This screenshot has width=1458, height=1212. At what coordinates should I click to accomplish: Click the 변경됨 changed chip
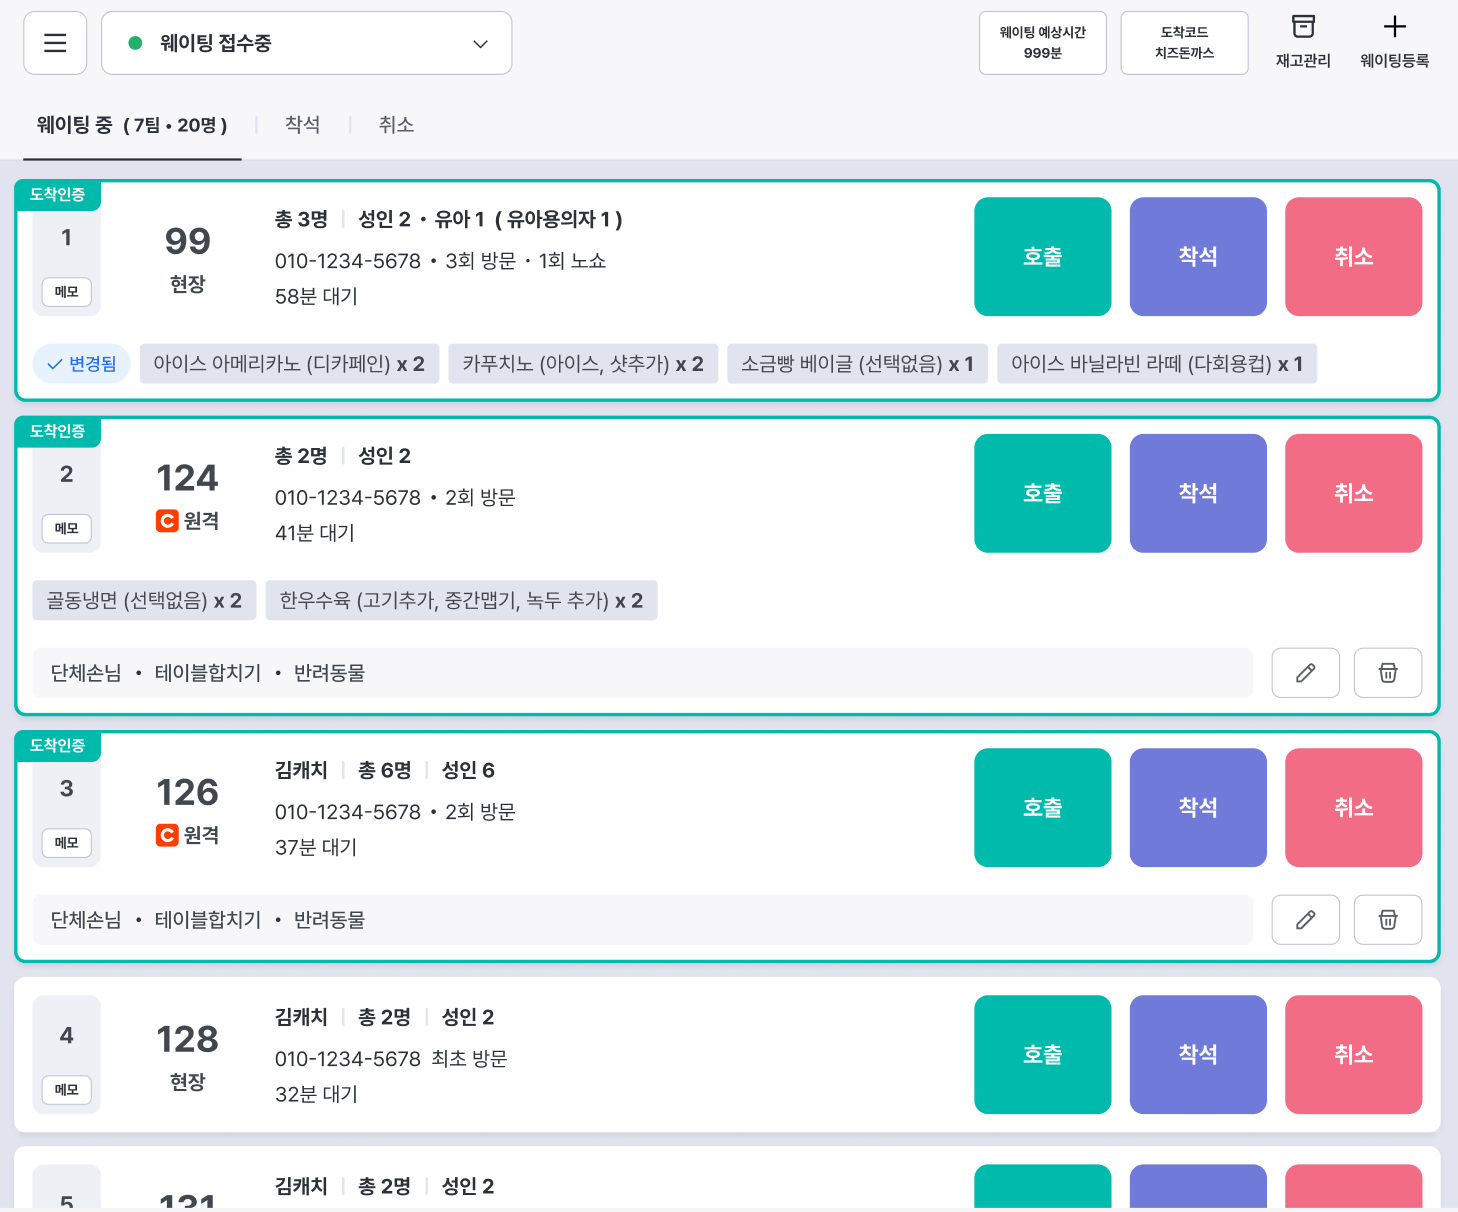coord(82,364)
